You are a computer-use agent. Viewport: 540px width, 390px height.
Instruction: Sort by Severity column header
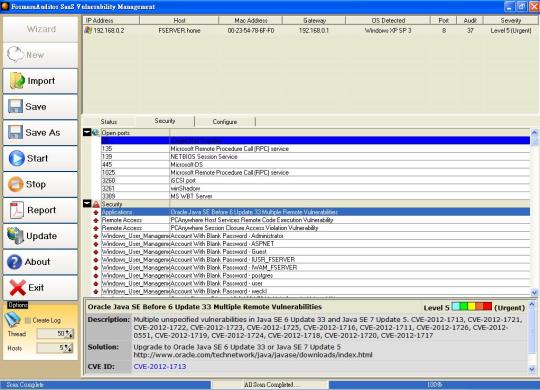511,20
